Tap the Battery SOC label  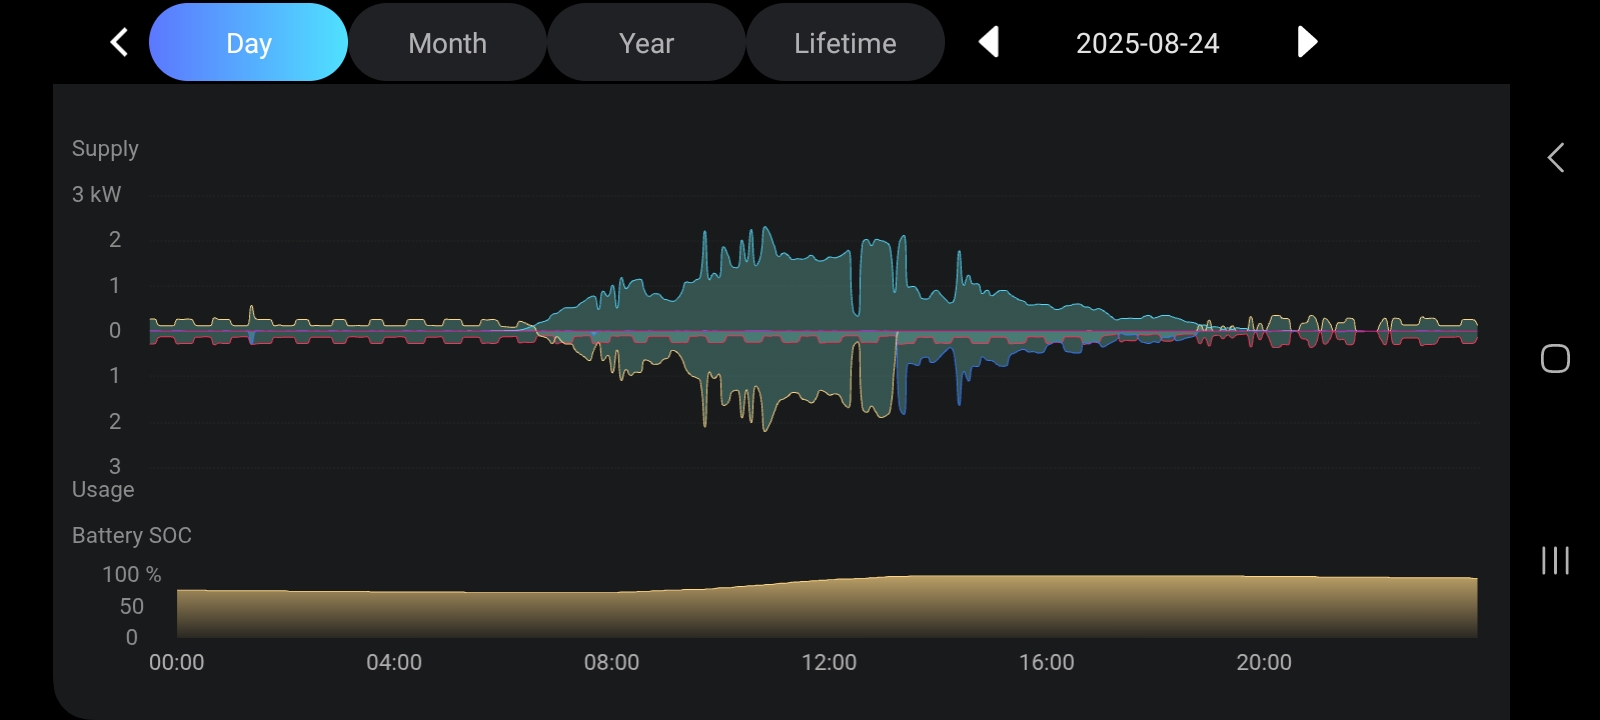[131, 535]
